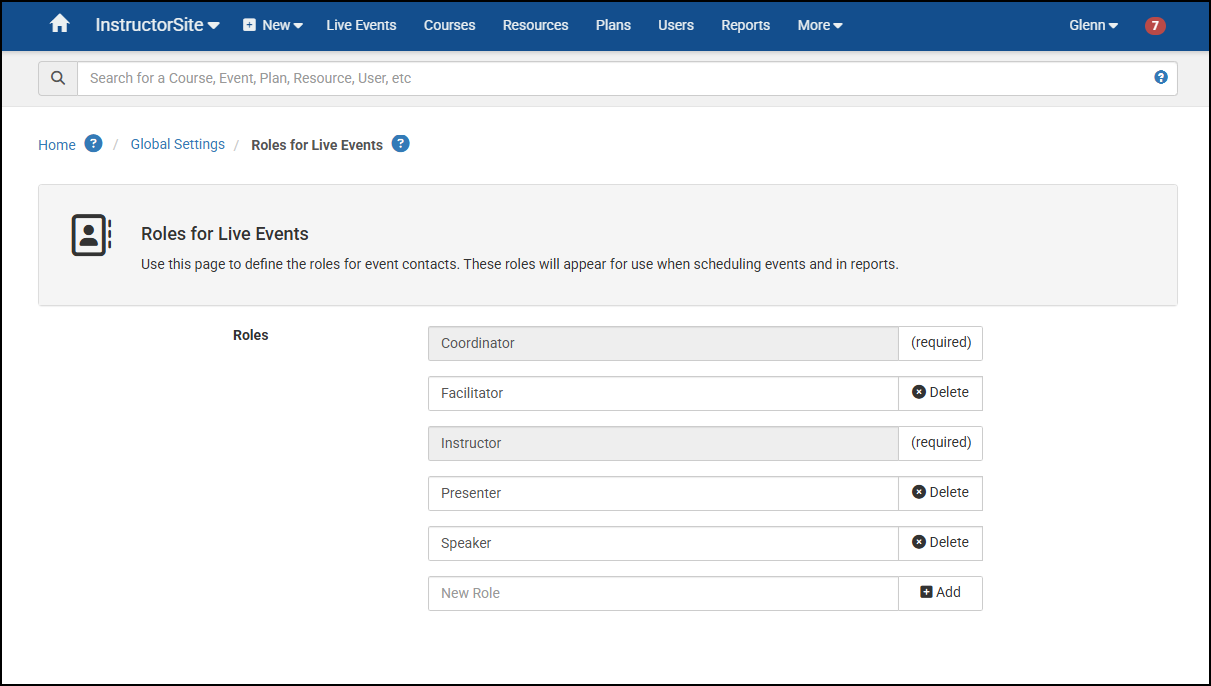
Task: Open Live Events in navigation bar
Action: click(x=361, y=25)
